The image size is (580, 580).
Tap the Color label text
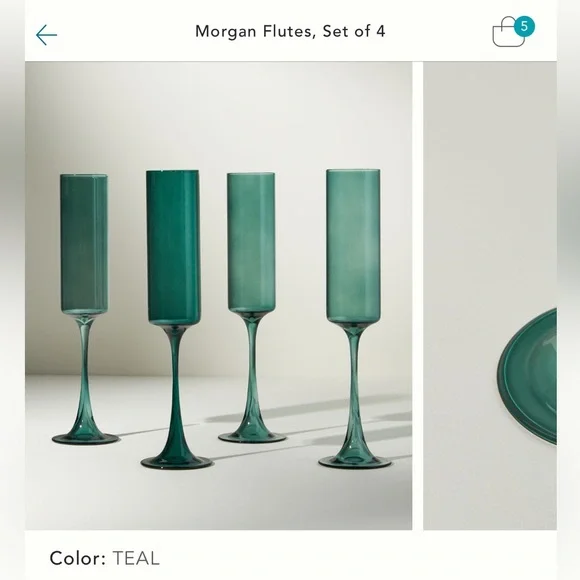pos(78,558)
